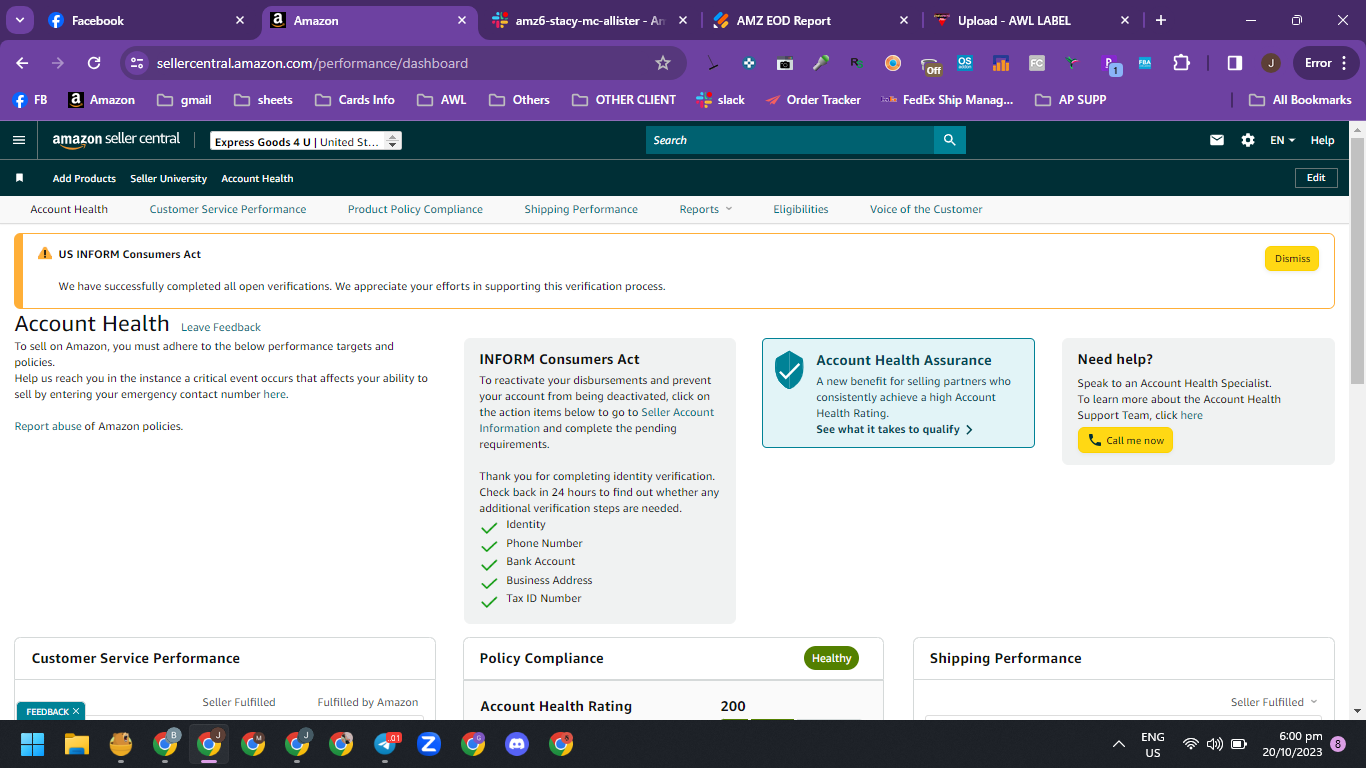The image size is (1366, 768).
Task: Expand the Seller Fulfilled dropdown in Shipping Performance
Action: click(1274, 702)
